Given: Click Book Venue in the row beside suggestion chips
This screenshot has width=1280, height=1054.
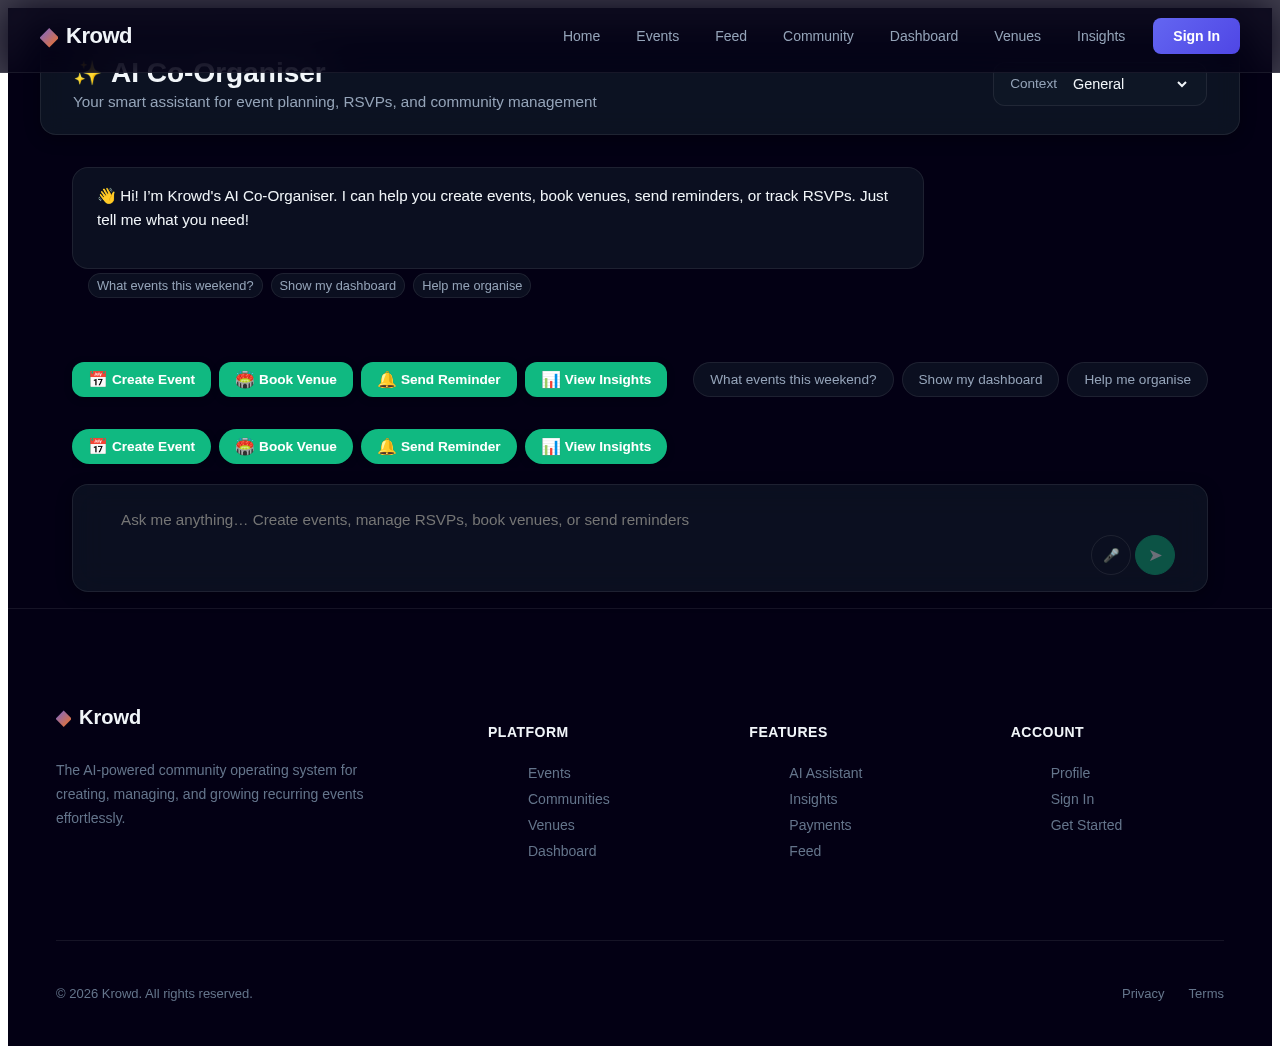Looking at the screenshot, I should (x=286, y=379).
